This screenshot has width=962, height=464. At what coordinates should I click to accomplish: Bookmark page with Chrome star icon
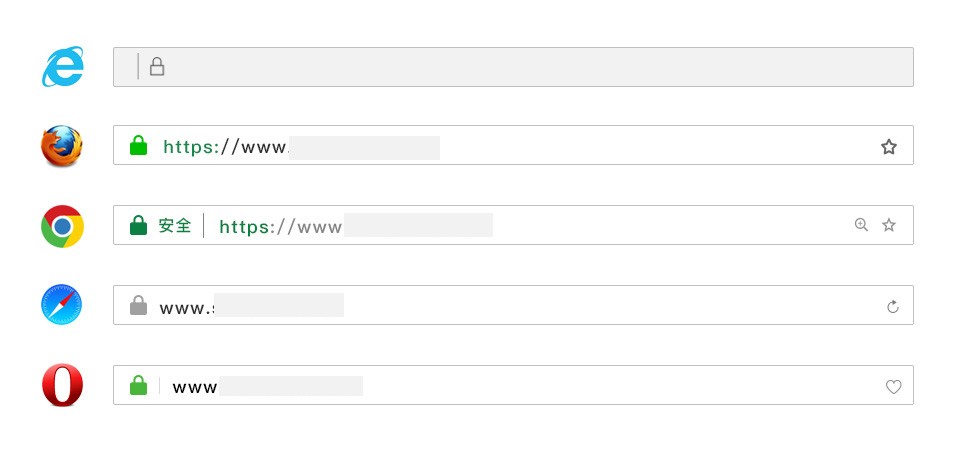tap(889, 226)
